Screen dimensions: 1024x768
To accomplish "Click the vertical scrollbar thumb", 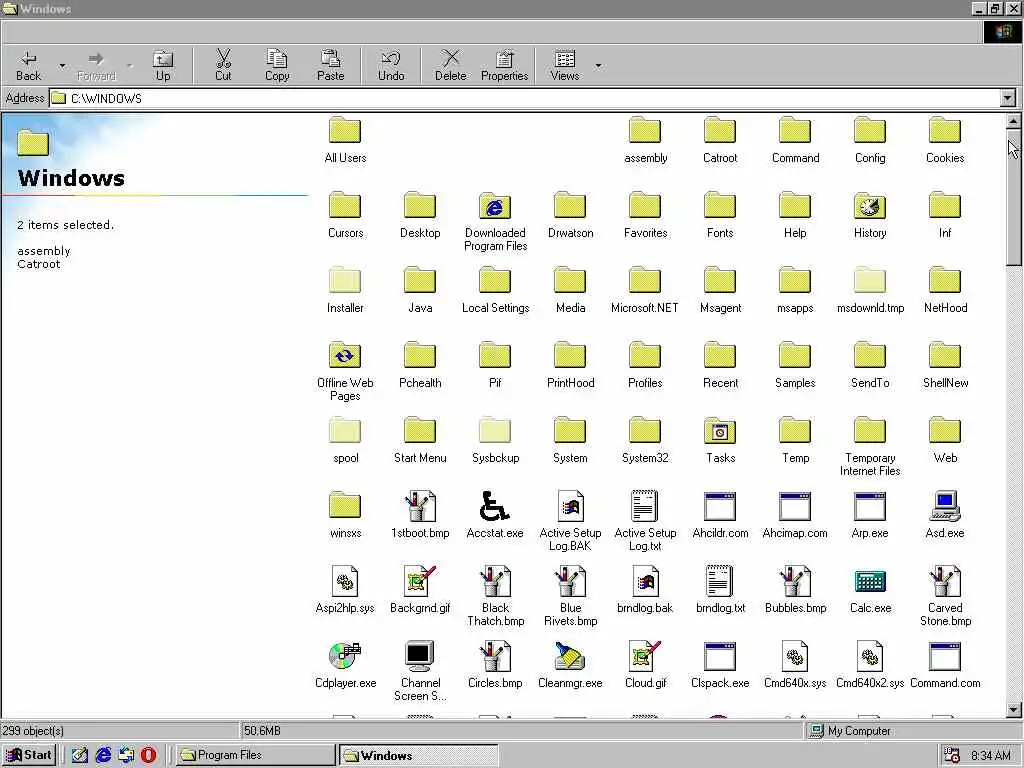I will coord(1014,197).
